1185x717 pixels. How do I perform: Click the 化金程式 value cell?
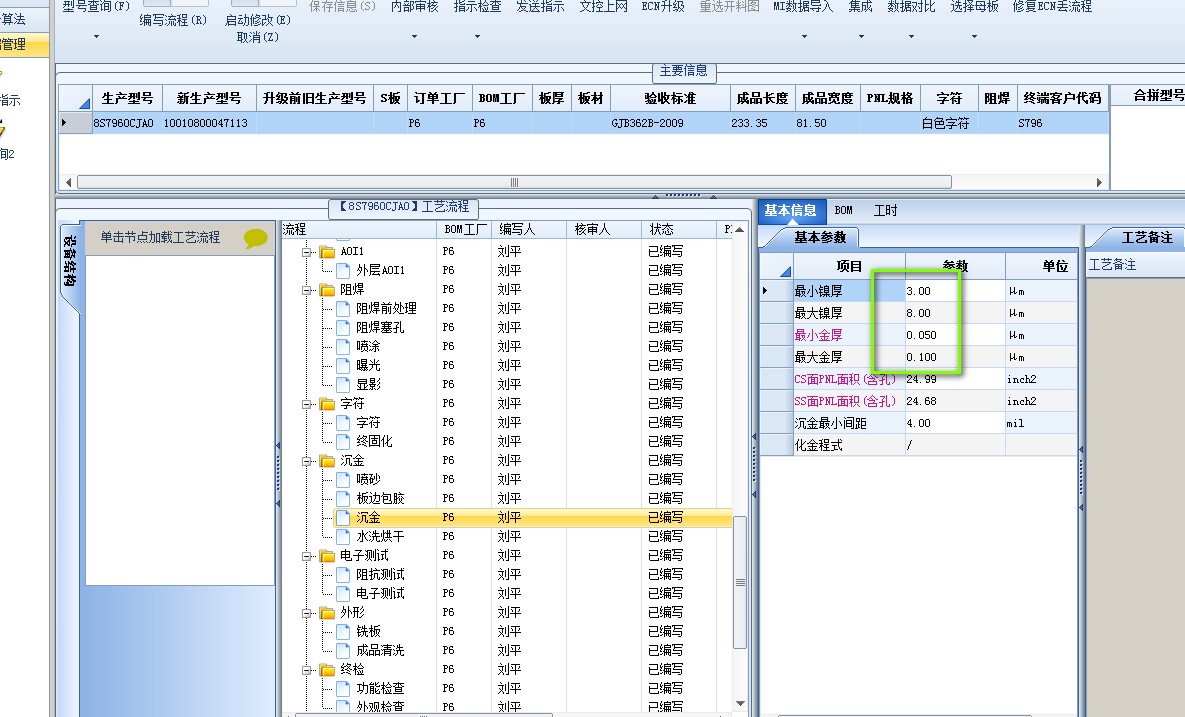coord(954,445)
